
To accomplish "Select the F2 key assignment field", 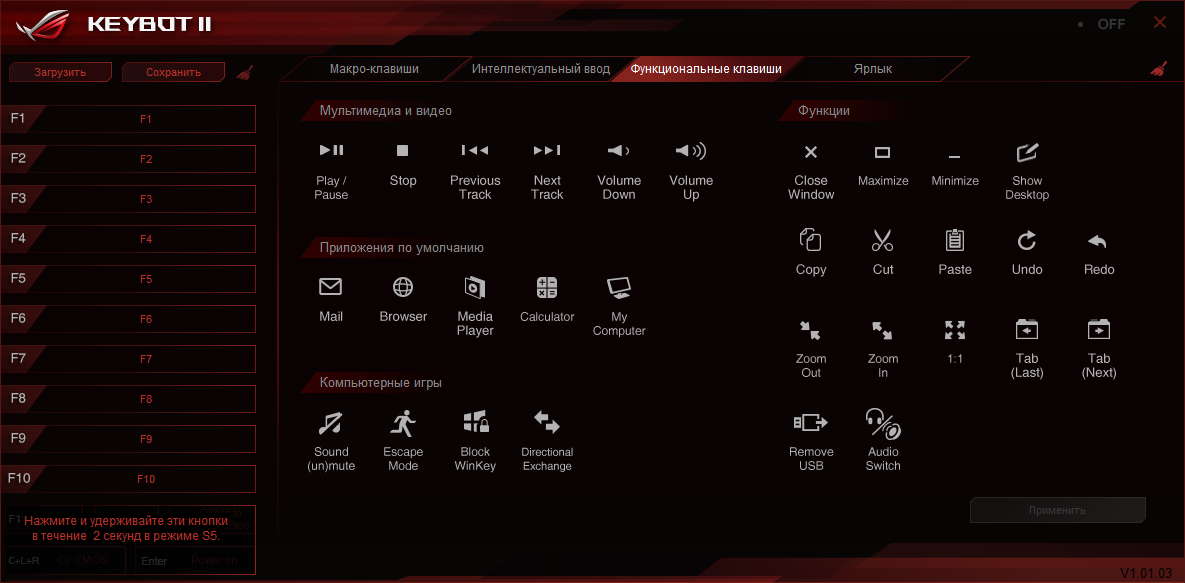I will coord(147,159).
